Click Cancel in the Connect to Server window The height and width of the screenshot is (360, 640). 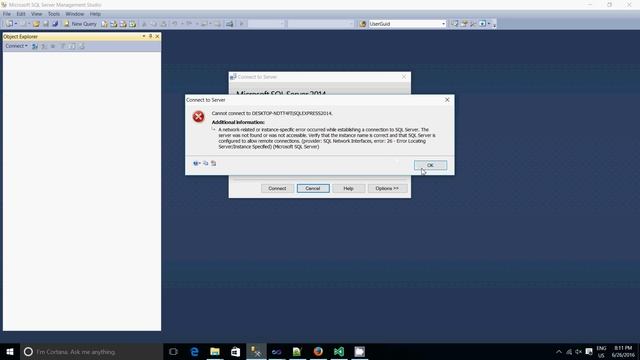(x=313, y=189)
